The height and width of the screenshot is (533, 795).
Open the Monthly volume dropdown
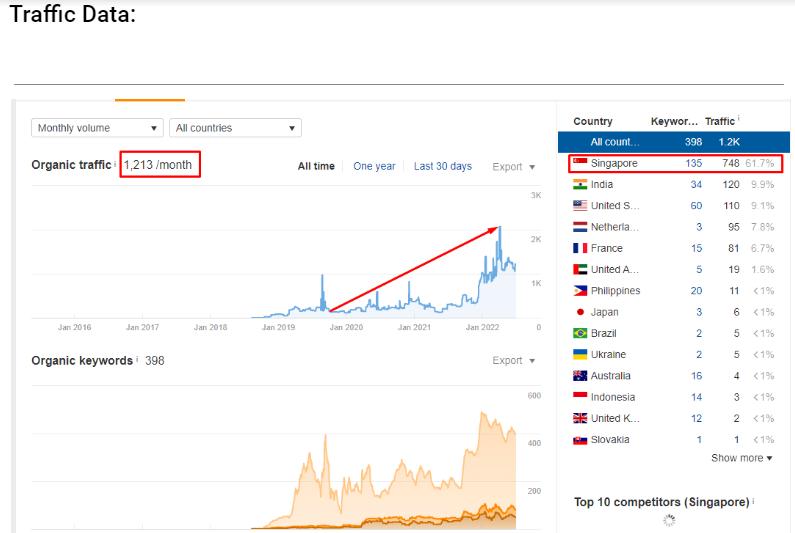tap(98, 128)
